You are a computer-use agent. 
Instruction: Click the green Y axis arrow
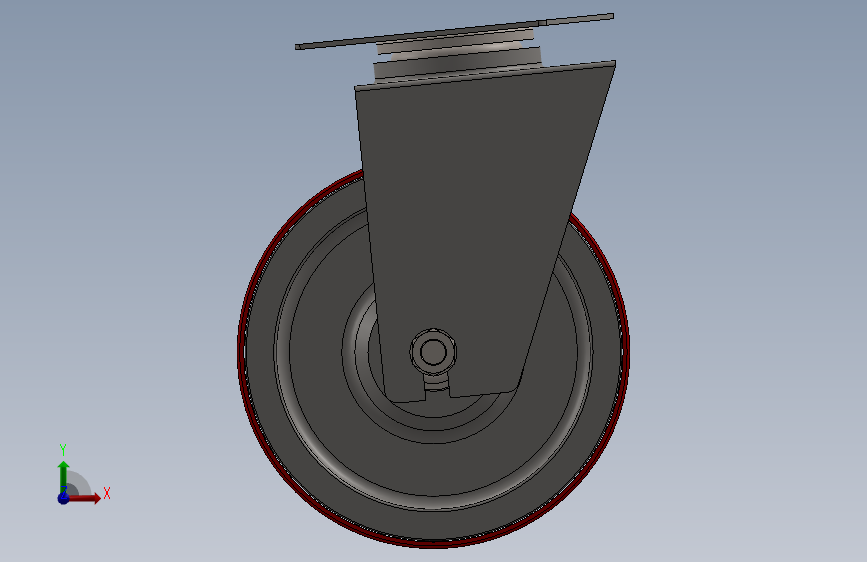(x=63, y=475)
